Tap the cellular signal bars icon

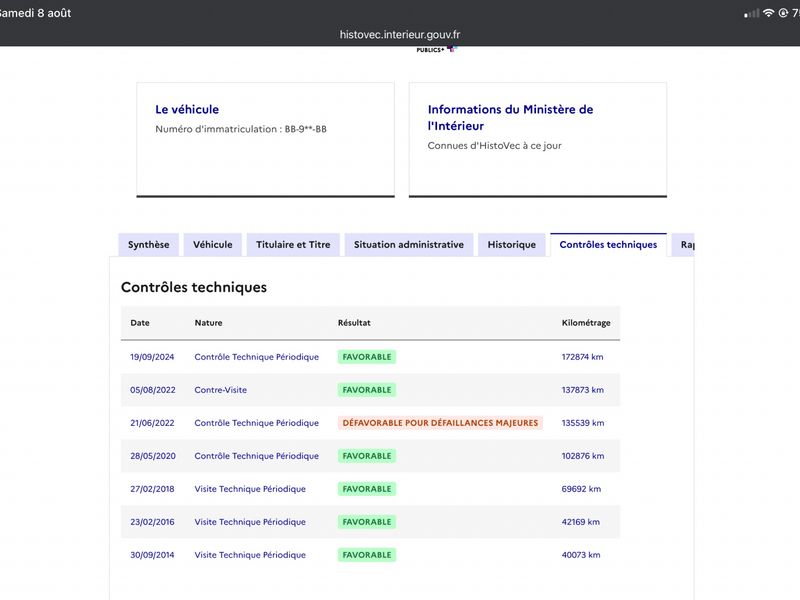click(x=752, y=14)
